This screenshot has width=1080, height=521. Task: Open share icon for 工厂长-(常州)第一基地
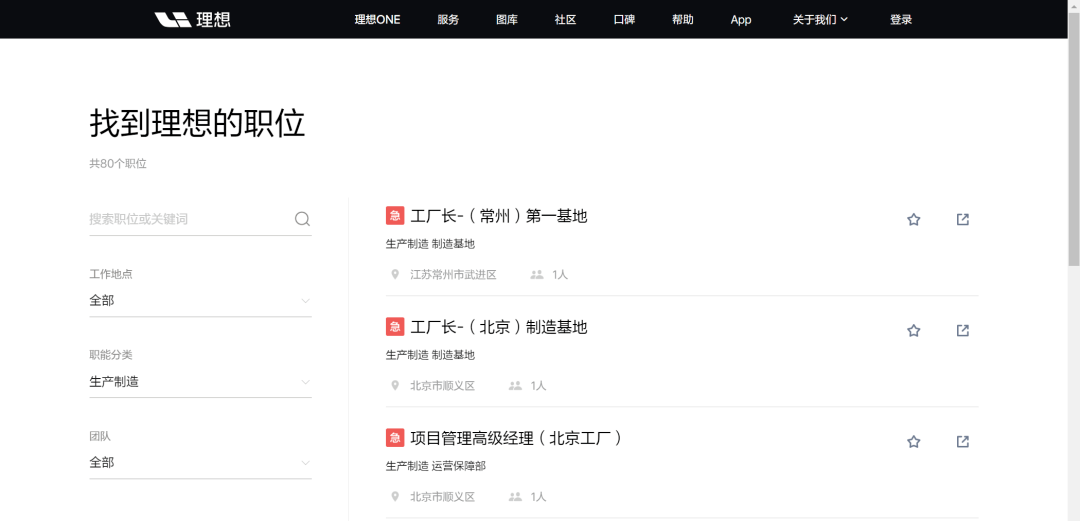(963, 219)
